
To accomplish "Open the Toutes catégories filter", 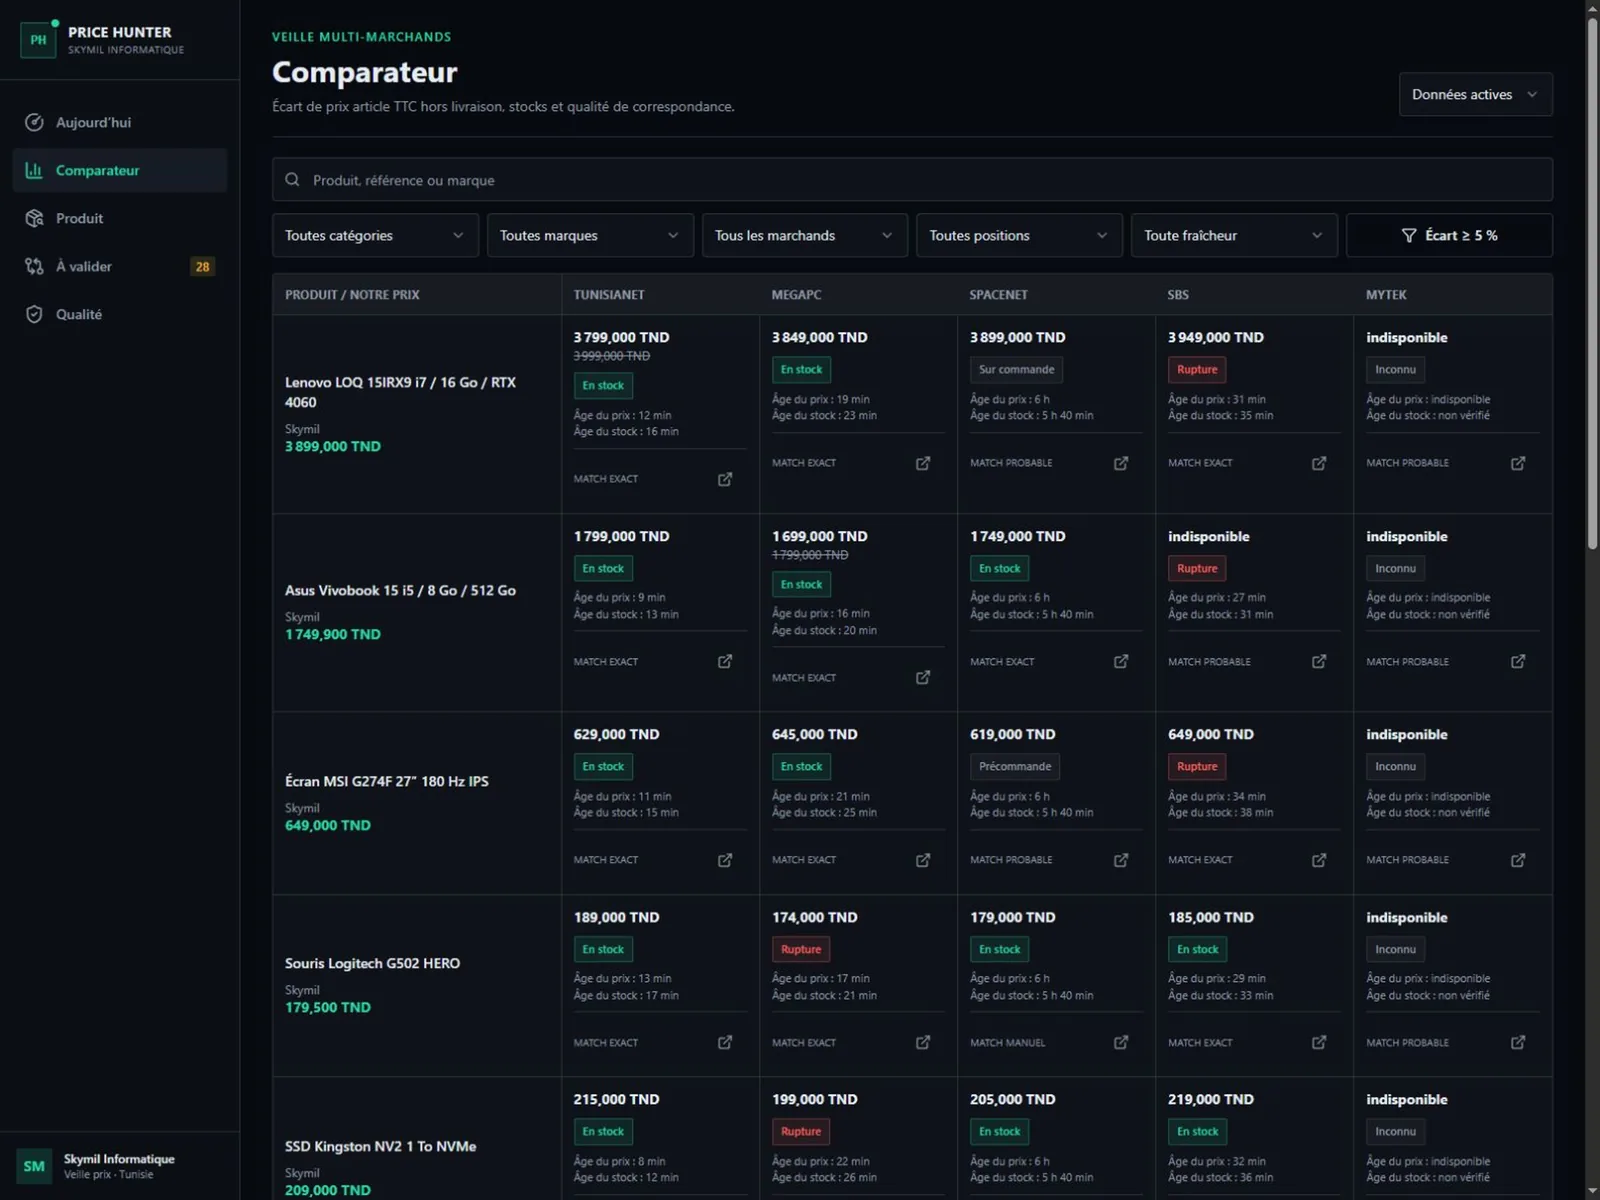I will (375, 235).
